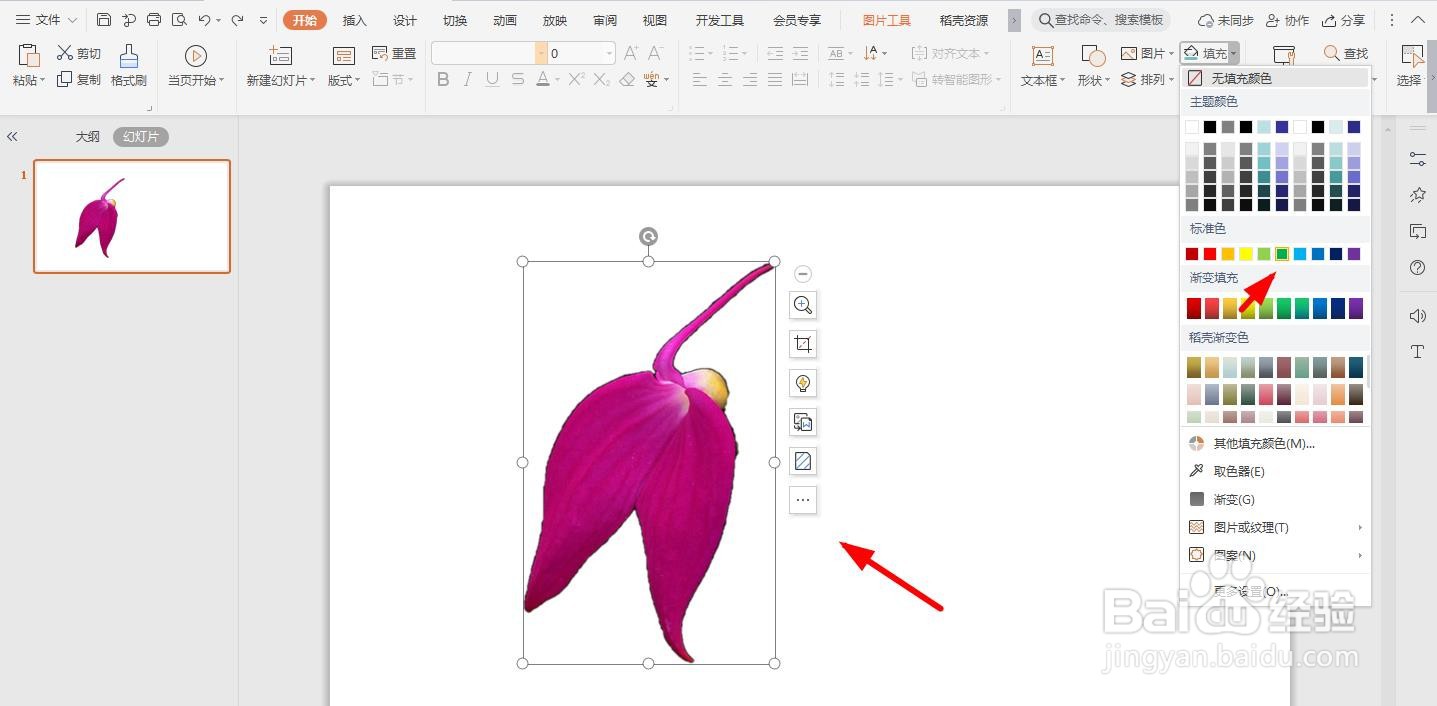This screenshot has width=1437, height=706.
Task: Click the Paste (粘贴) clipboard icon
Action: [29, 56]
